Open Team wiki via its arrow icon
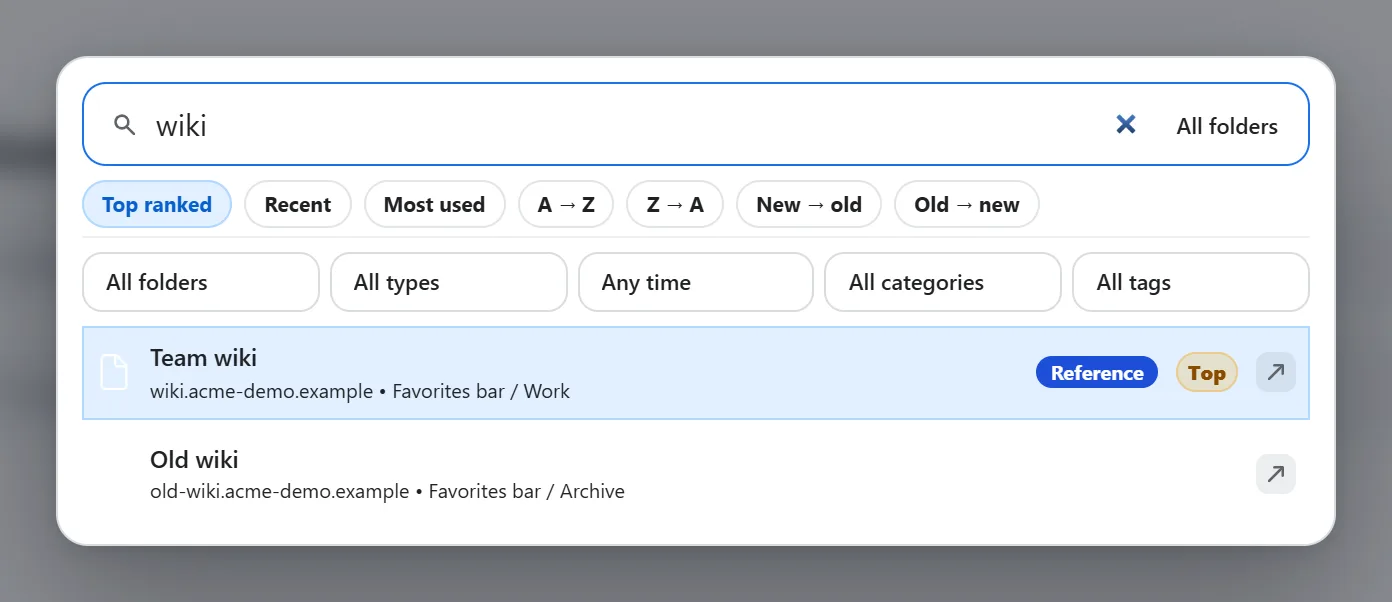The image size is (1392, 602). (1276, 373)
